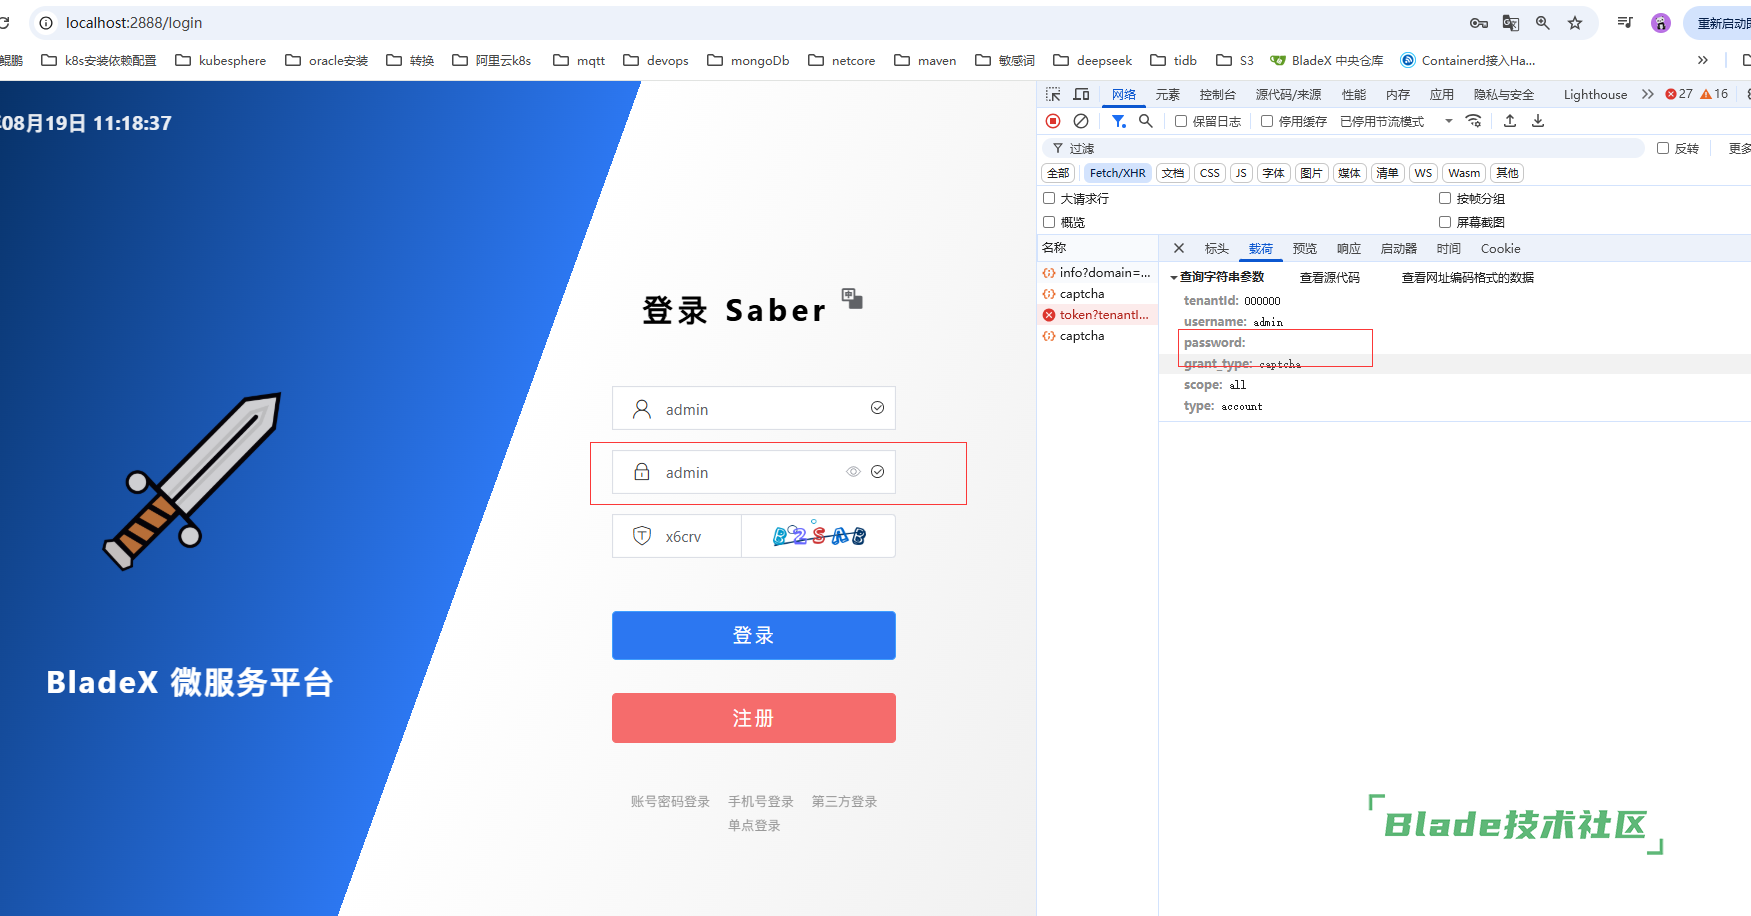Click the red error count badge 27

(x=1679, y=94)
